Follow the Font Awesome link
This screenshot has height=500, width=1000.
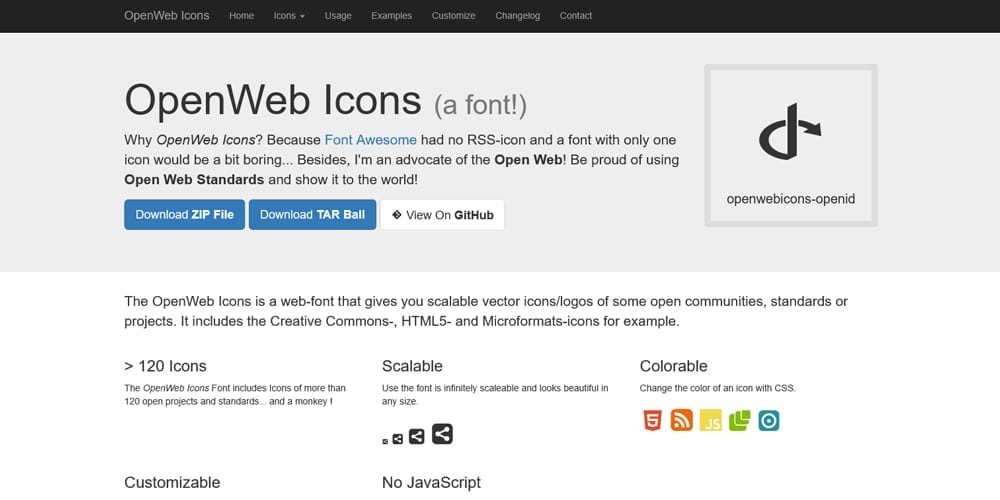(x=371, y=140)
